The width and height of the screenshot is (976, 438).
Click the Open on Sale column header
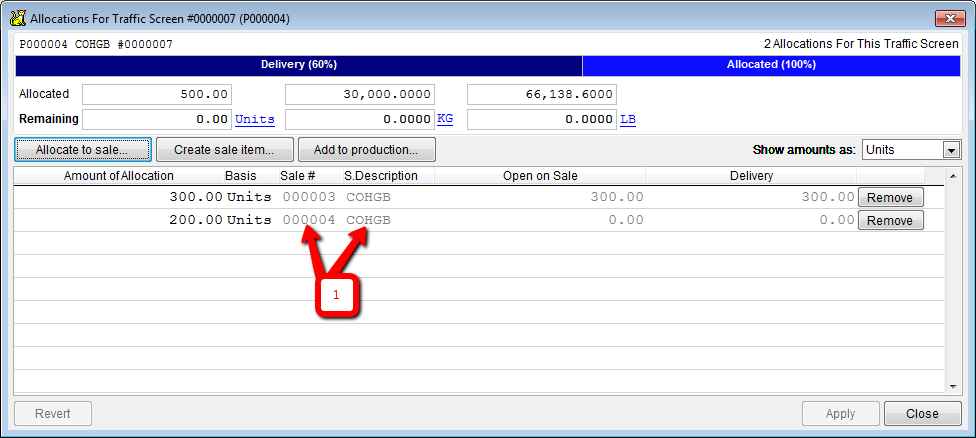coord(540,176)
